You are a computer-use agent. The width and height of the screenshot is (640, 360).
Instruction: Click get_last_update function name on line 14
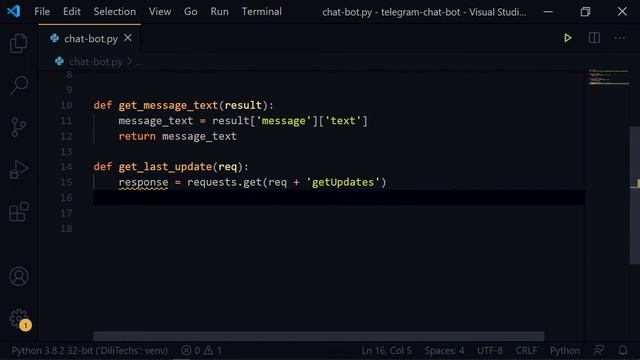click(x=165, y=167)
